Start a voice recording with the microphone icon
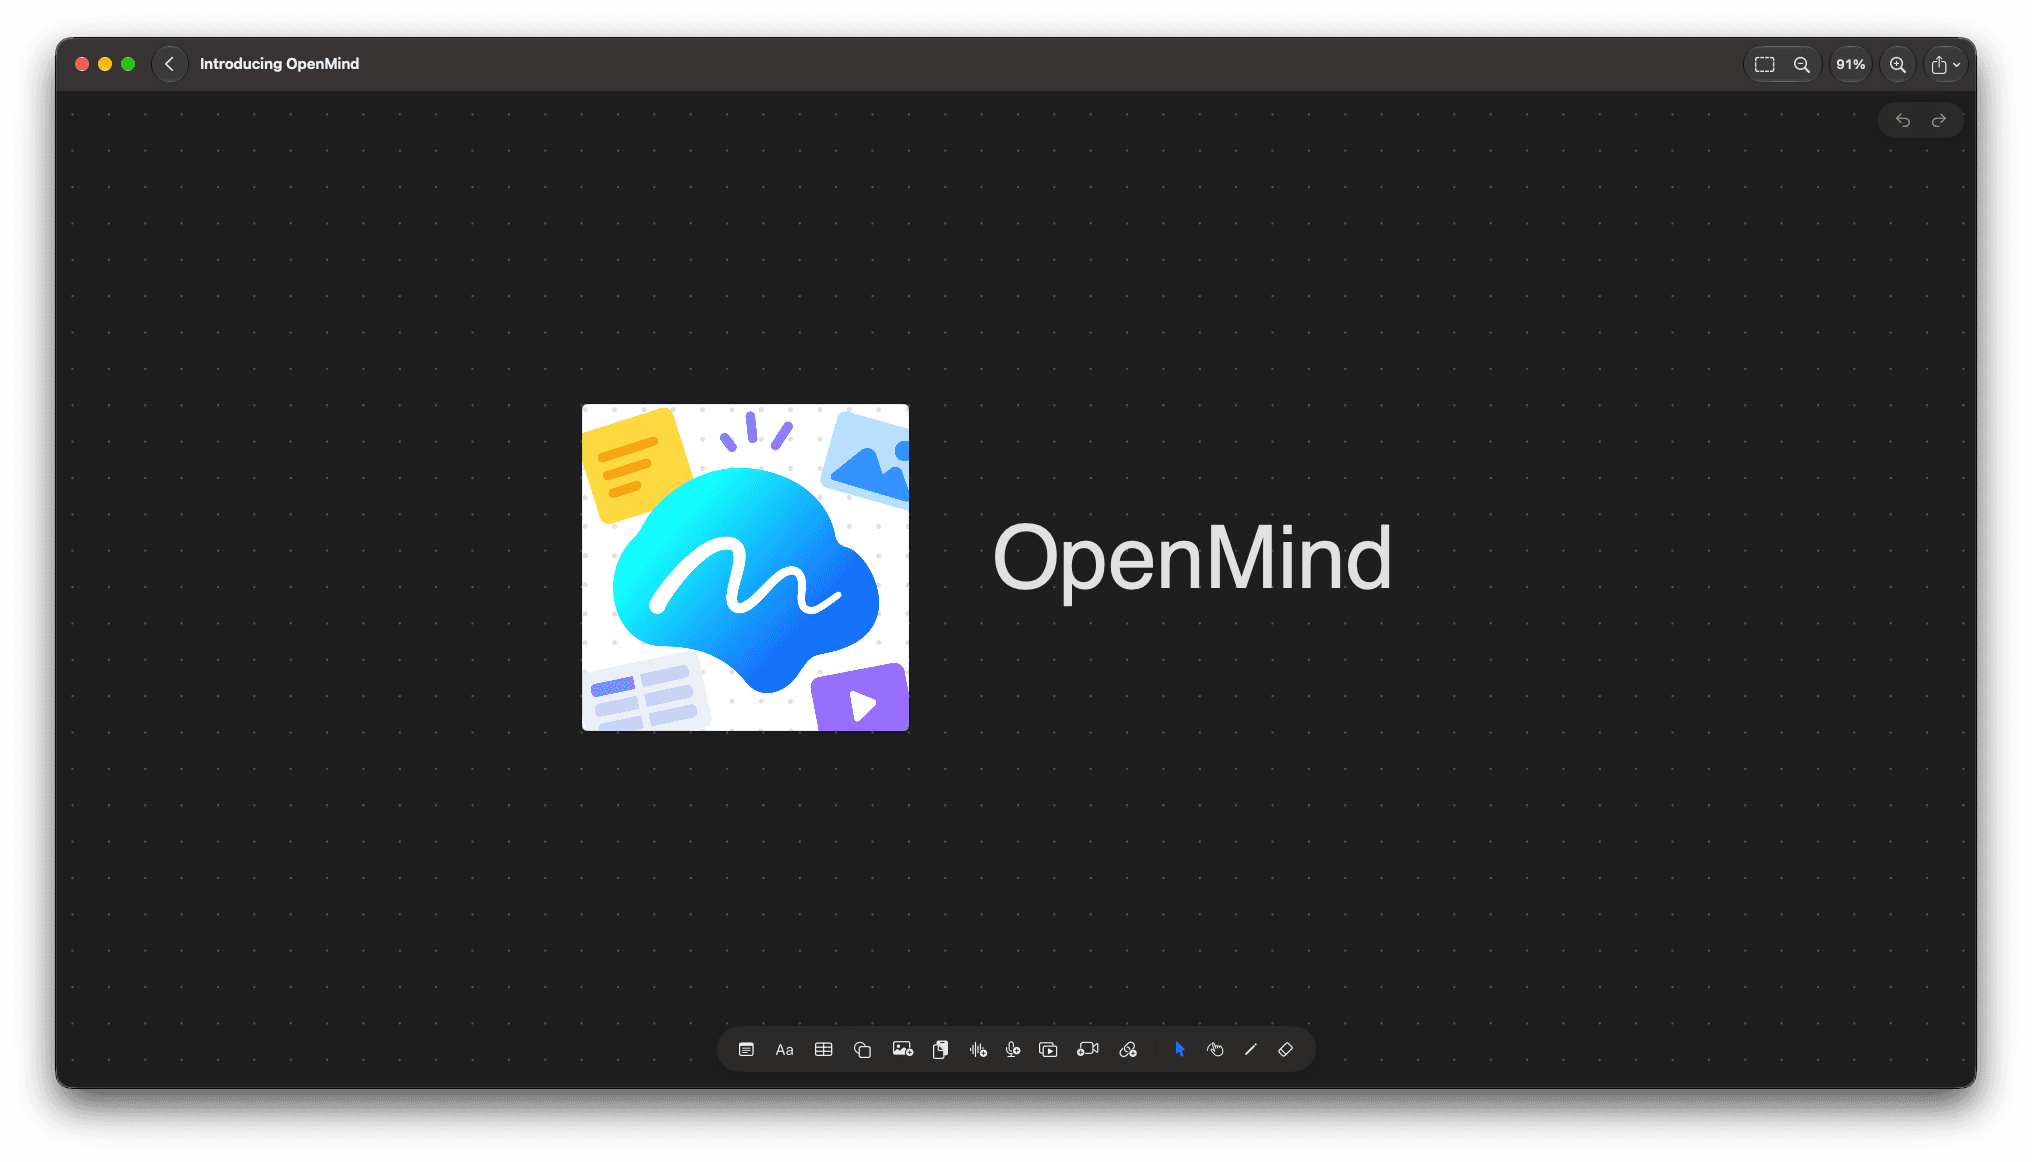2032x1162 pixels. click(x=1013, y=1049)
